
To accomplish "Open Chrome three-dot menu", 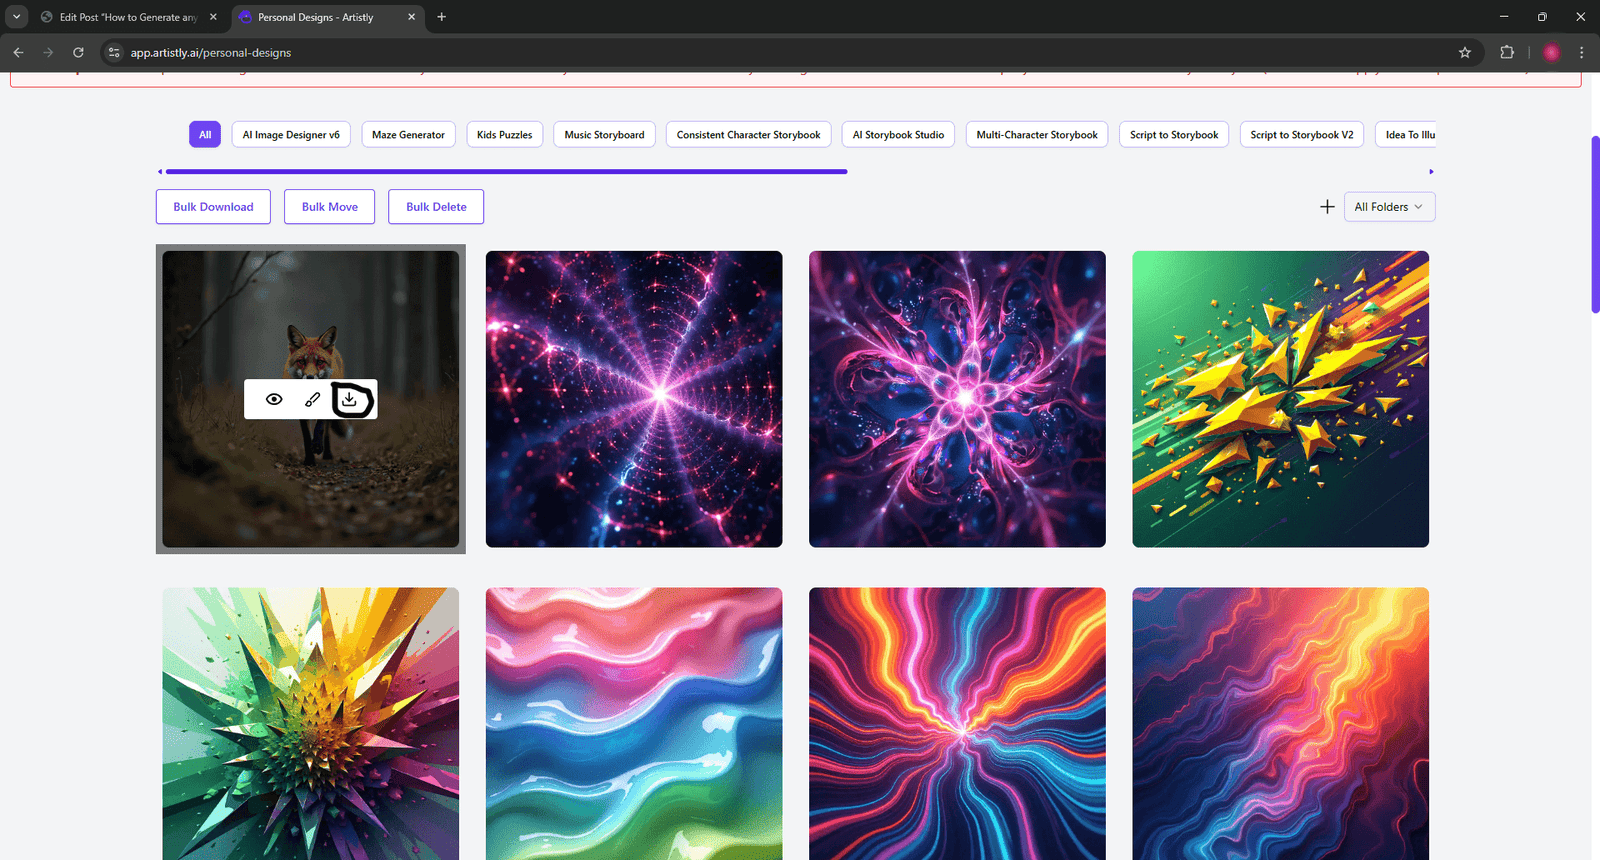I will 1581,53.
